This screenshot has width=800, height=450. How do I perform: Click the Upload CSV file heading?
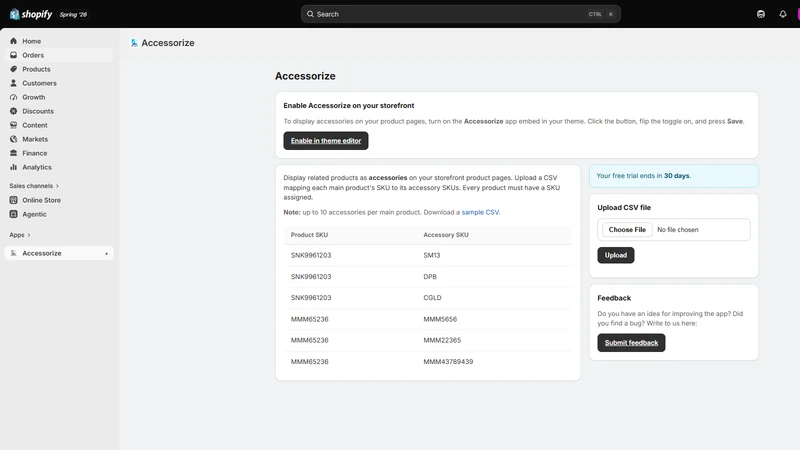coord(624,208)
